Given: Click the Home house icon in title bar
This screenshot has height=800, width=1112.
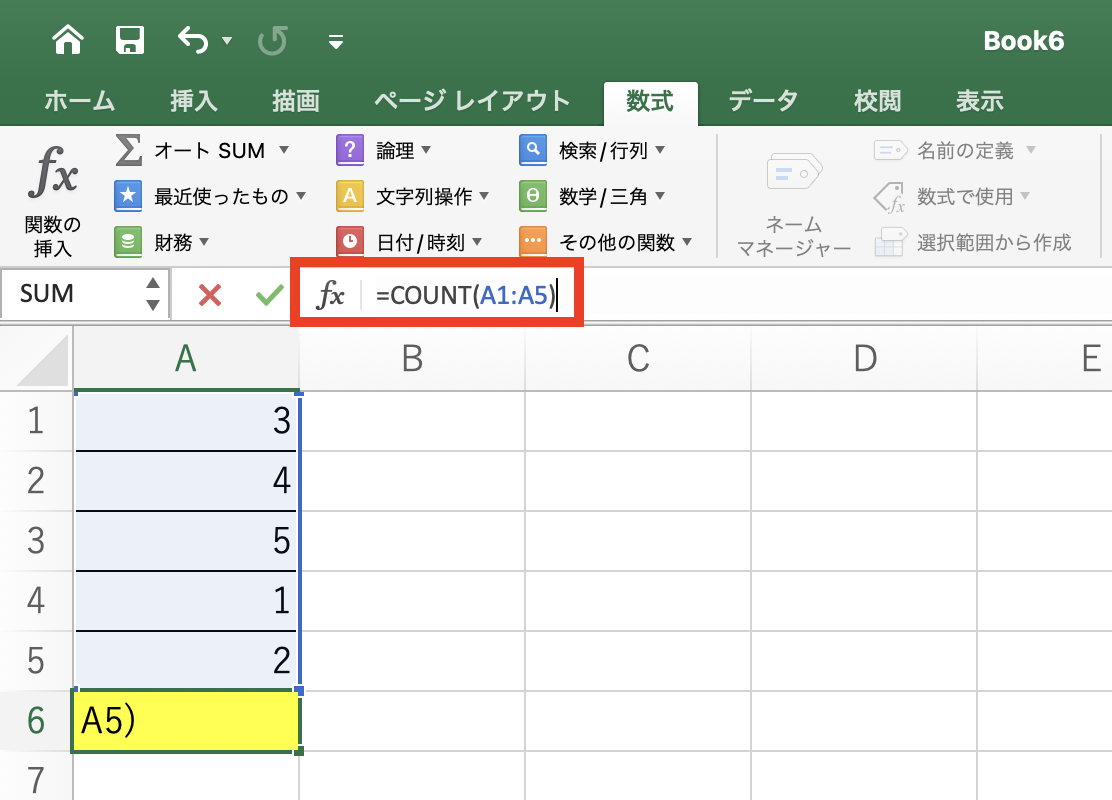Looking at the screenshot, I should [x=68, y=40].
